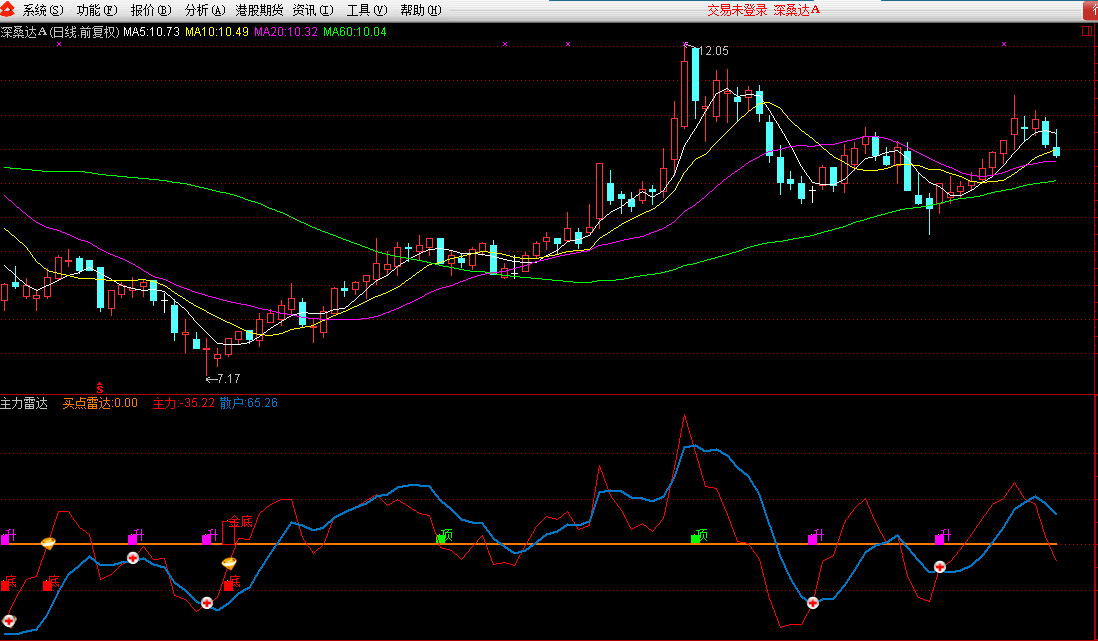The height and width of the screenshot is (641, 1098).
Task: Open the 报价 menu
Action: tap(151, 10)
